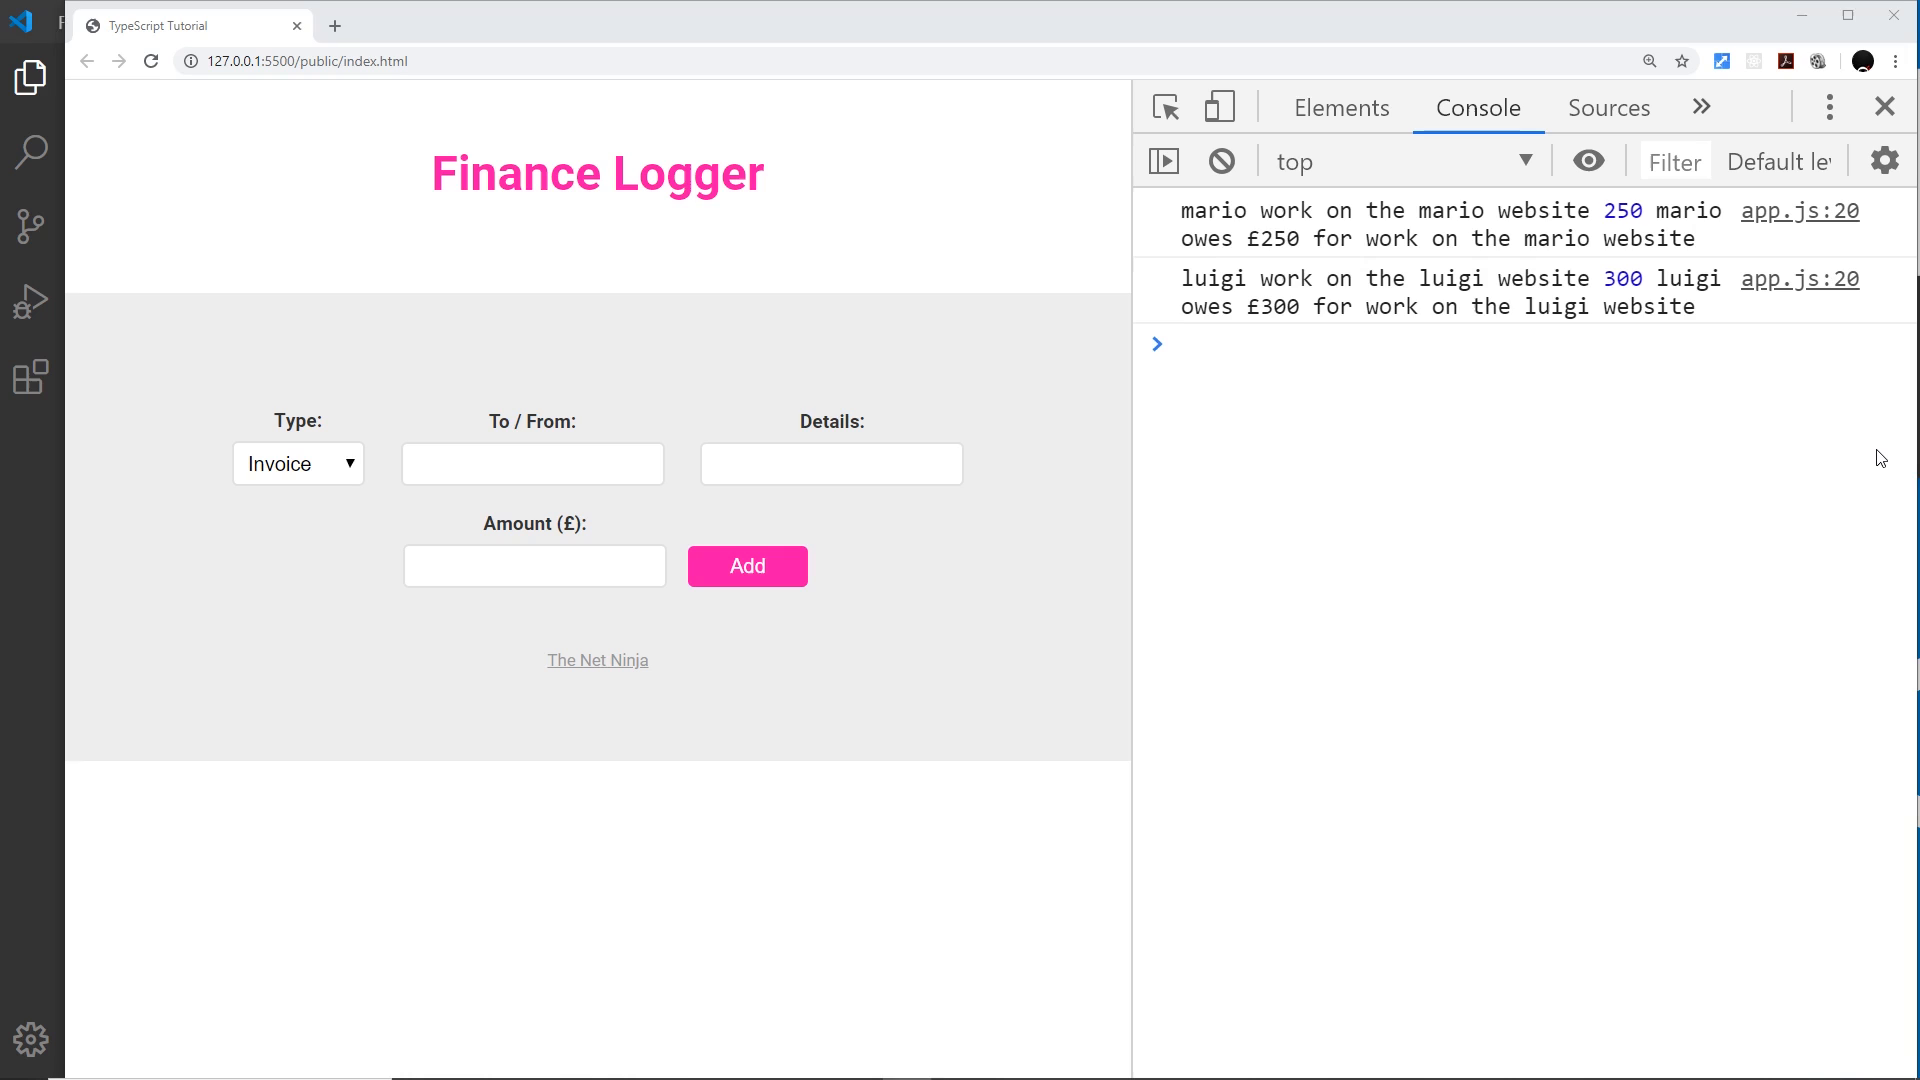Click the Adobe Acrobat extension icon
The image size is (1920, 1080).
tap(1786, 61)
